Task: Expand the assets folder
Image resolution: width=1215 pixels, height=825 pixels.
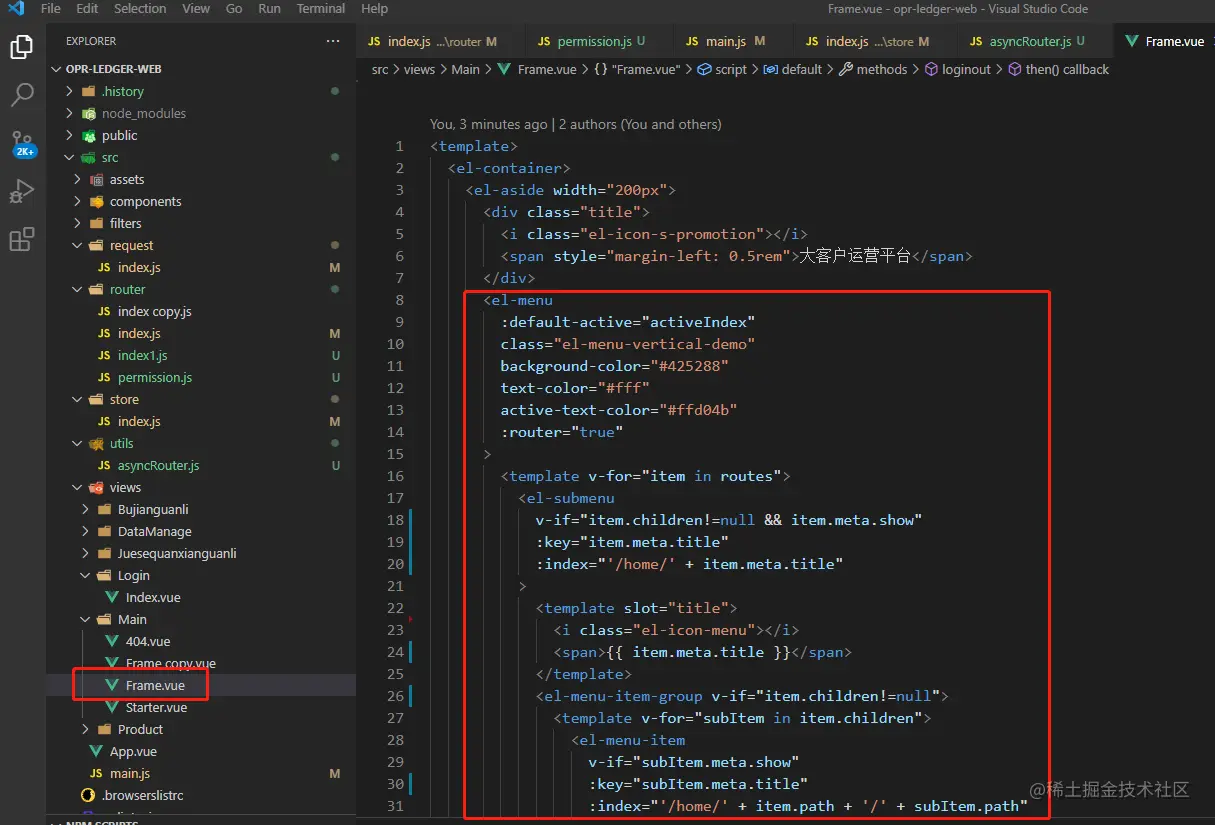Action: coord(126,179)
